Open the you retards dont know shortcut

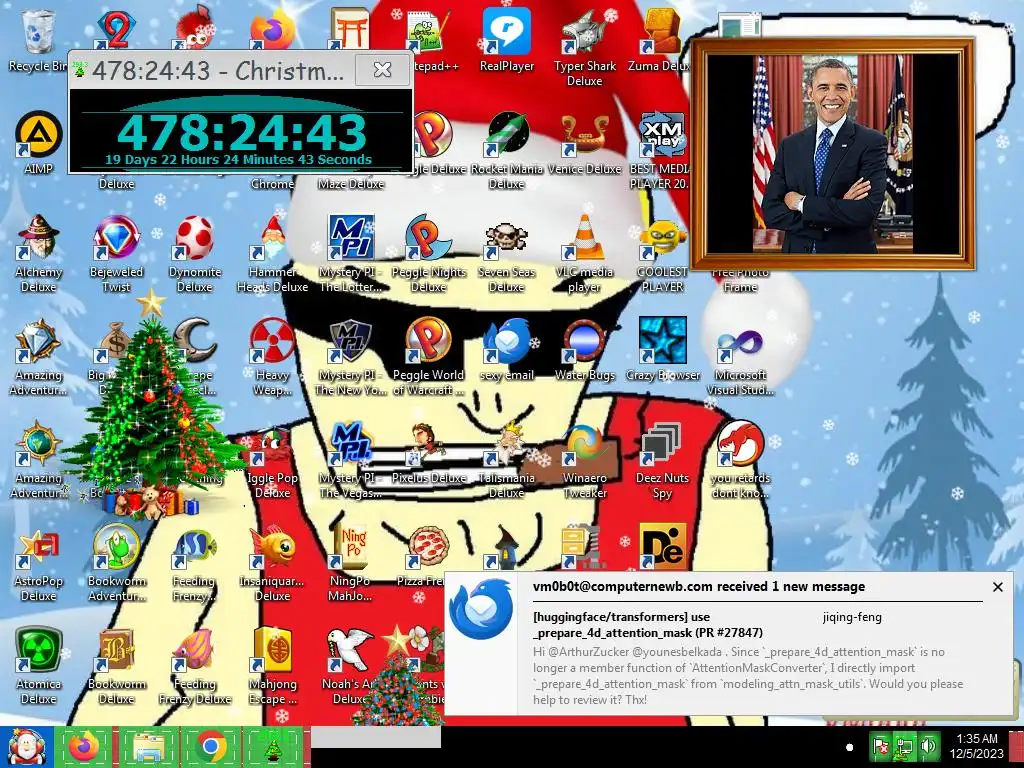pyautogui.click(x=741, y=460)
